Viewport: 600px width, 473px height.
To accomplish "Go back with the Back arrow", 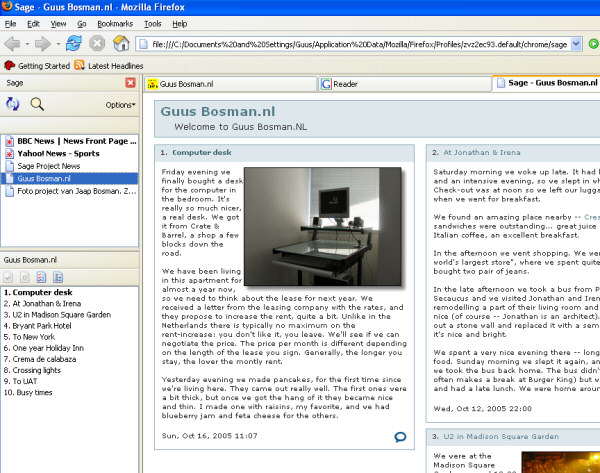I will tap(12, 44).
